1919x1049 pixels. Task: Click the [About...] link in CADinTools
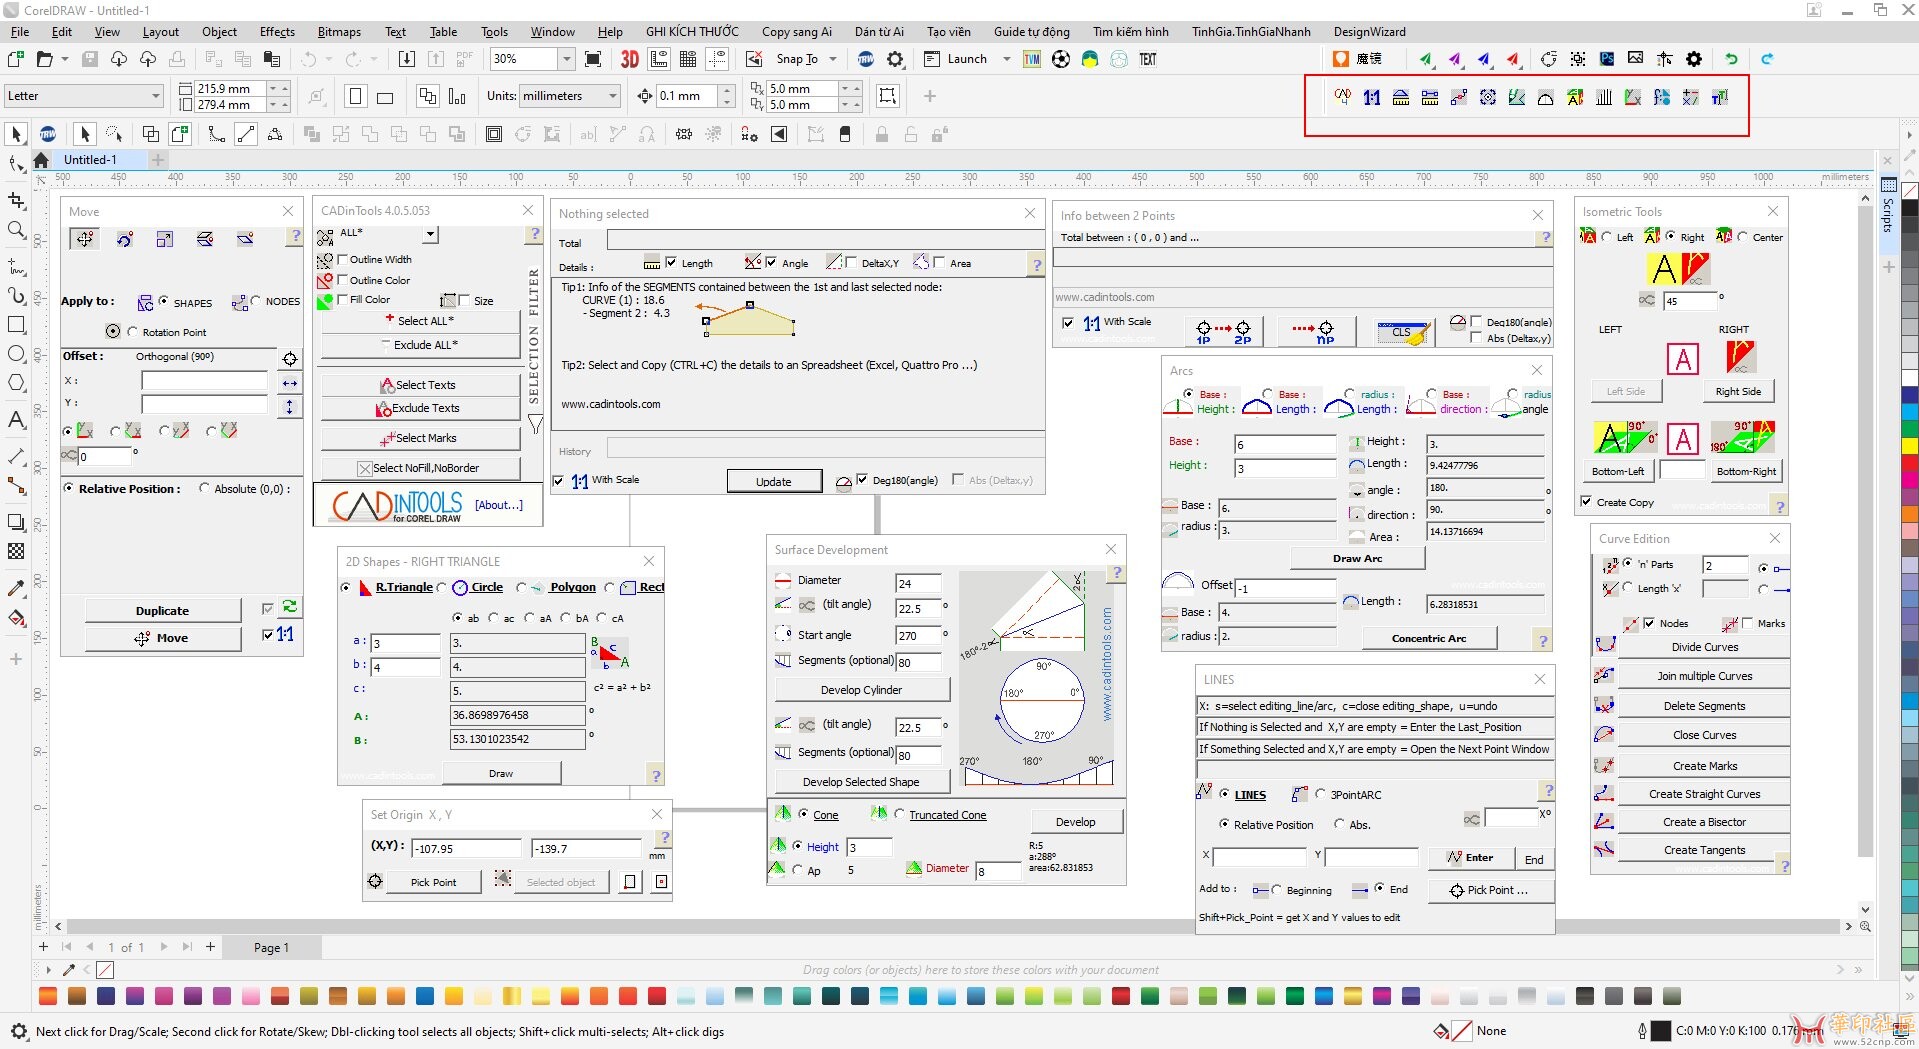(x=499, y=505)
